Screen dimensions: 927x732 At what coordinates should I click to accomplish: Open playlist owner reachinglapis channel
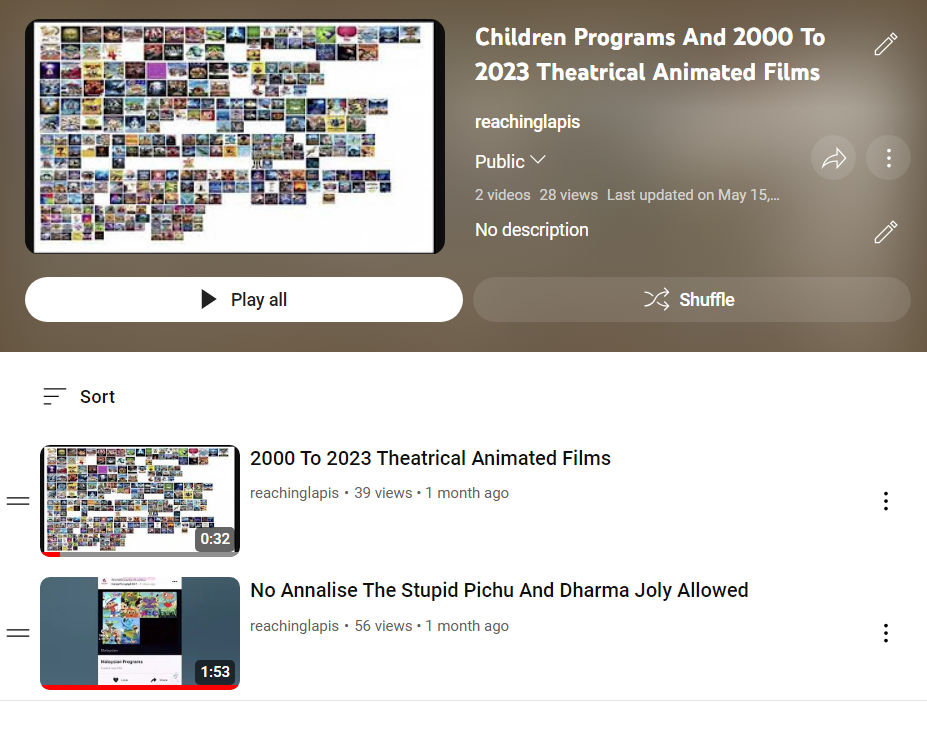[x=527, y=122]
